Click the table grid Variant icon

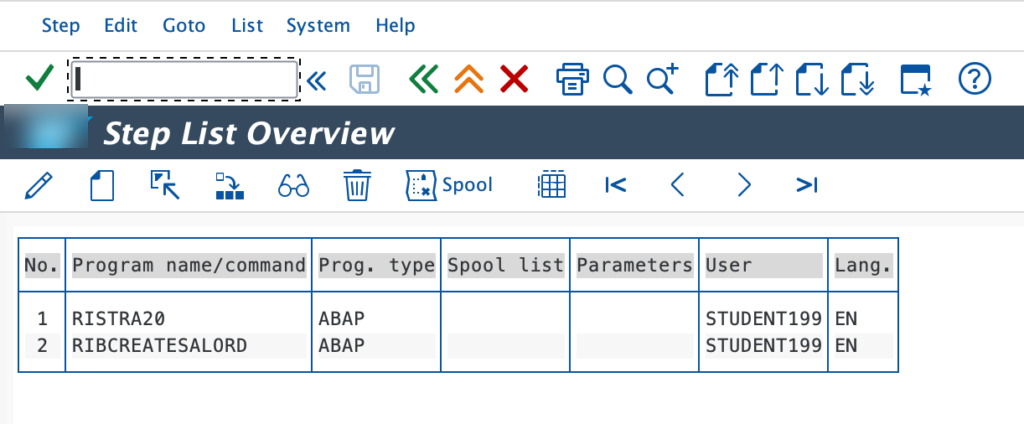click(x=551, y=186)
